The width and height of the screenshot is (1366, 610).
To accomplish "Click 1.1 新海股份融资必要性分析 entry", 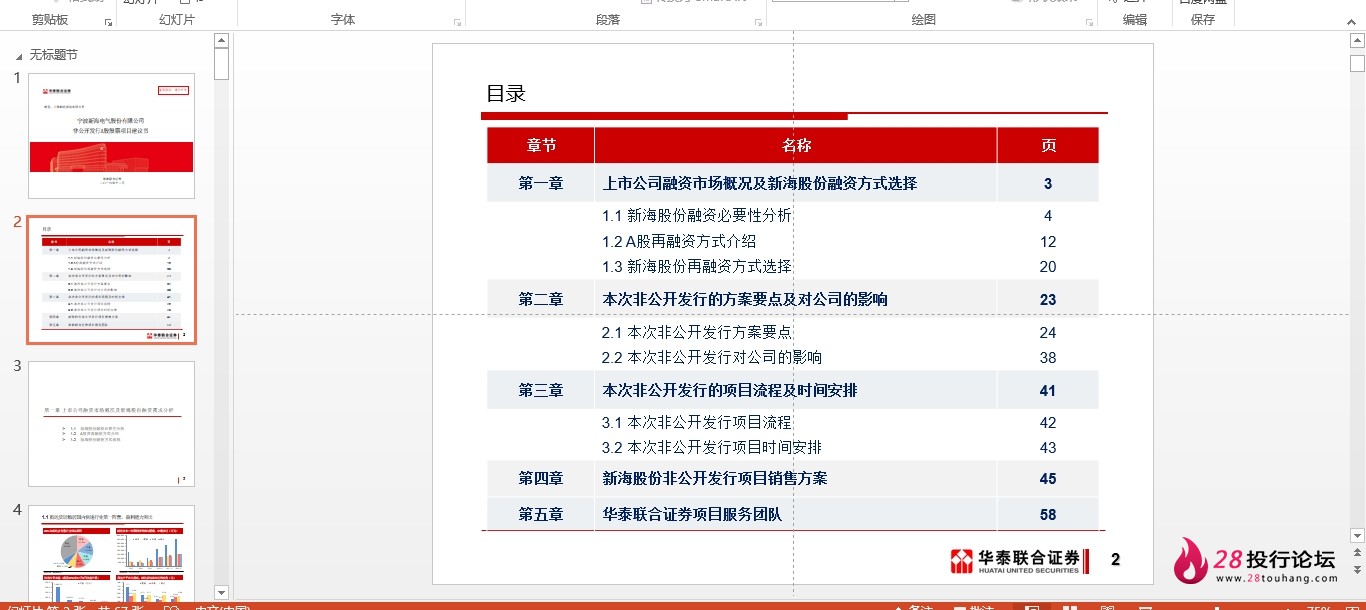I will tap(697, 216).
